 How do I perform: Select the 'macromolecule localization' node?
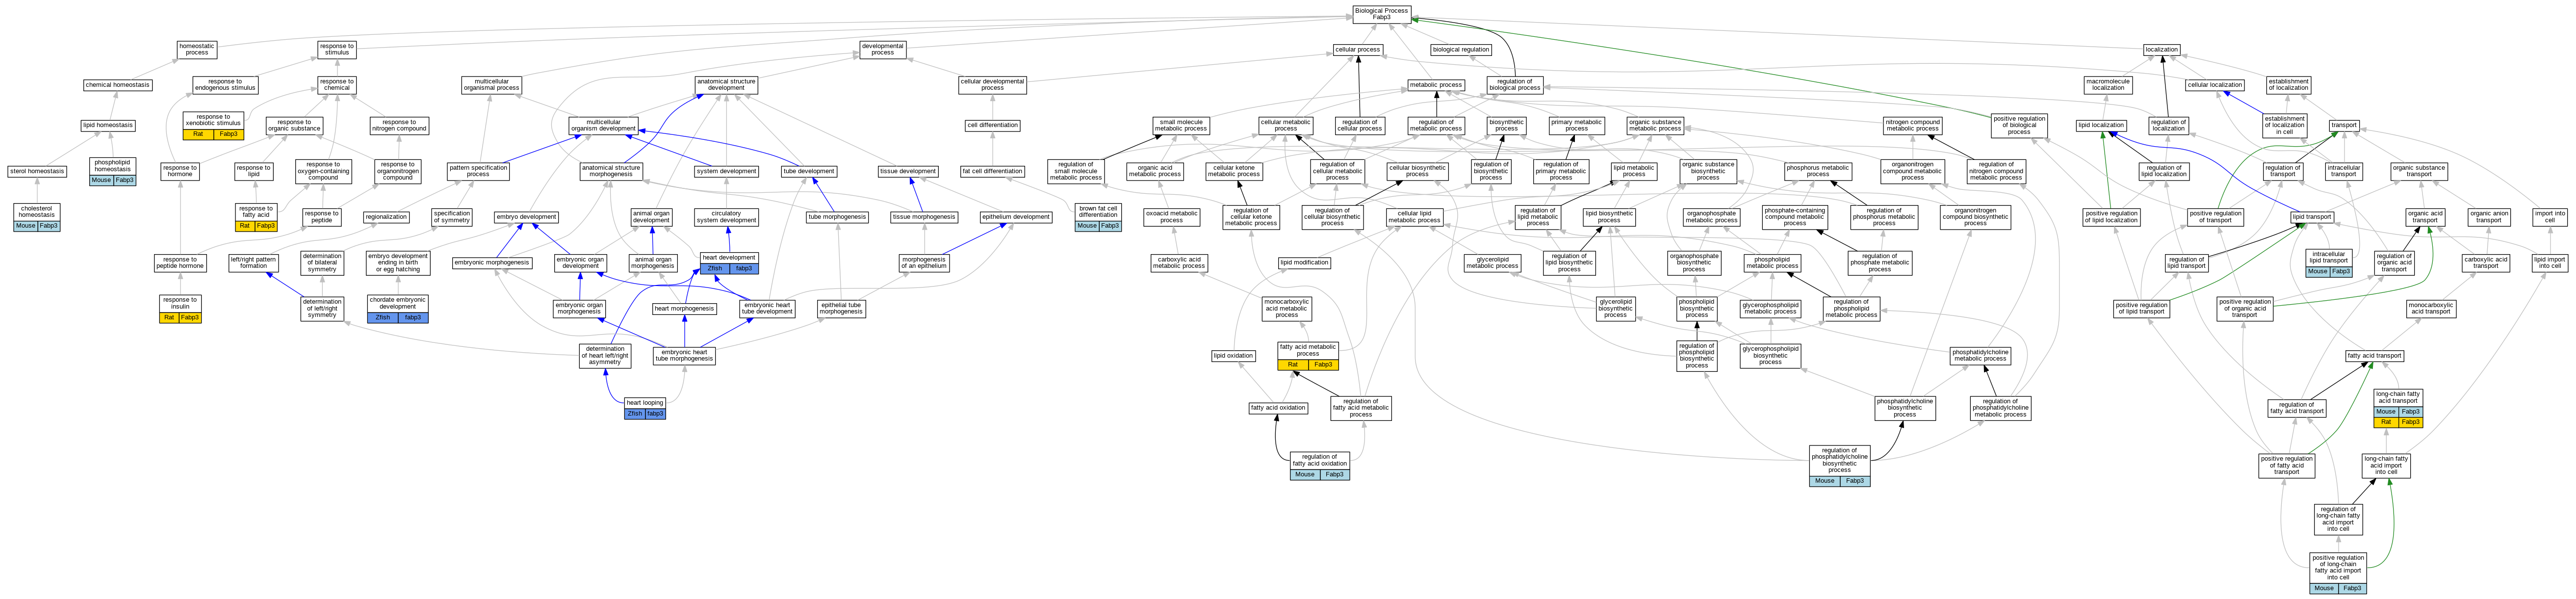coord(2108,85)
